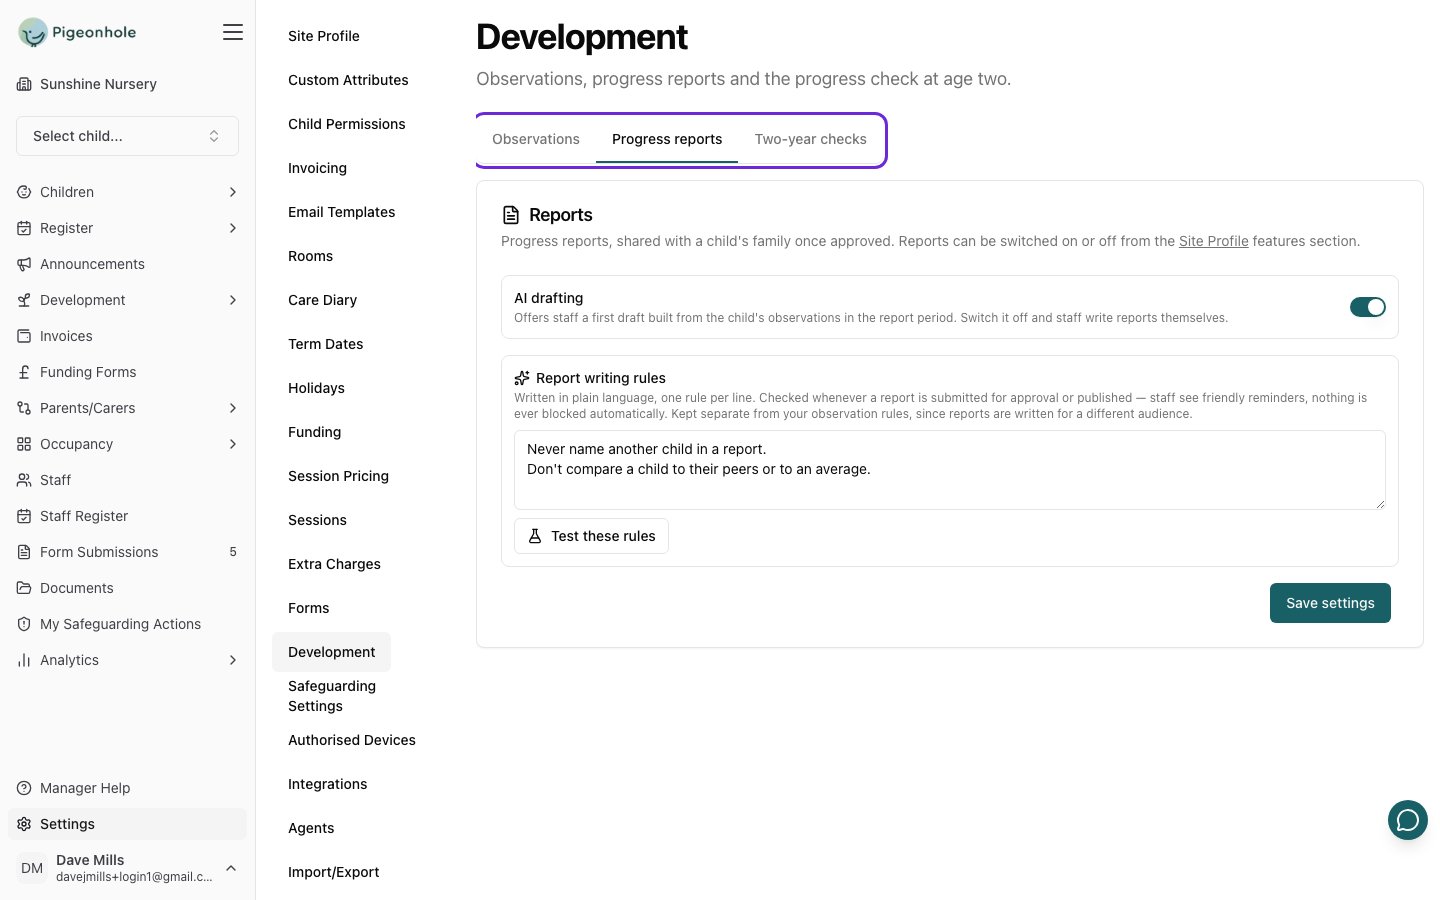Click the My Safeguarding Actions shield icon
Screen dimensions: 1440x900
pyautogui.click(x=24, y=624)
